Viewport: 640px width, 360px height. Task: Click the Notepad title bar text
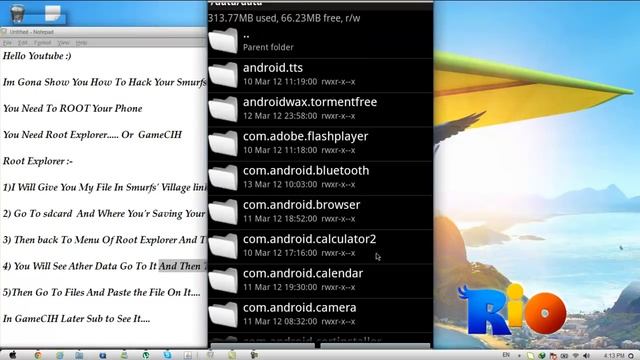[x=31, y=32]
